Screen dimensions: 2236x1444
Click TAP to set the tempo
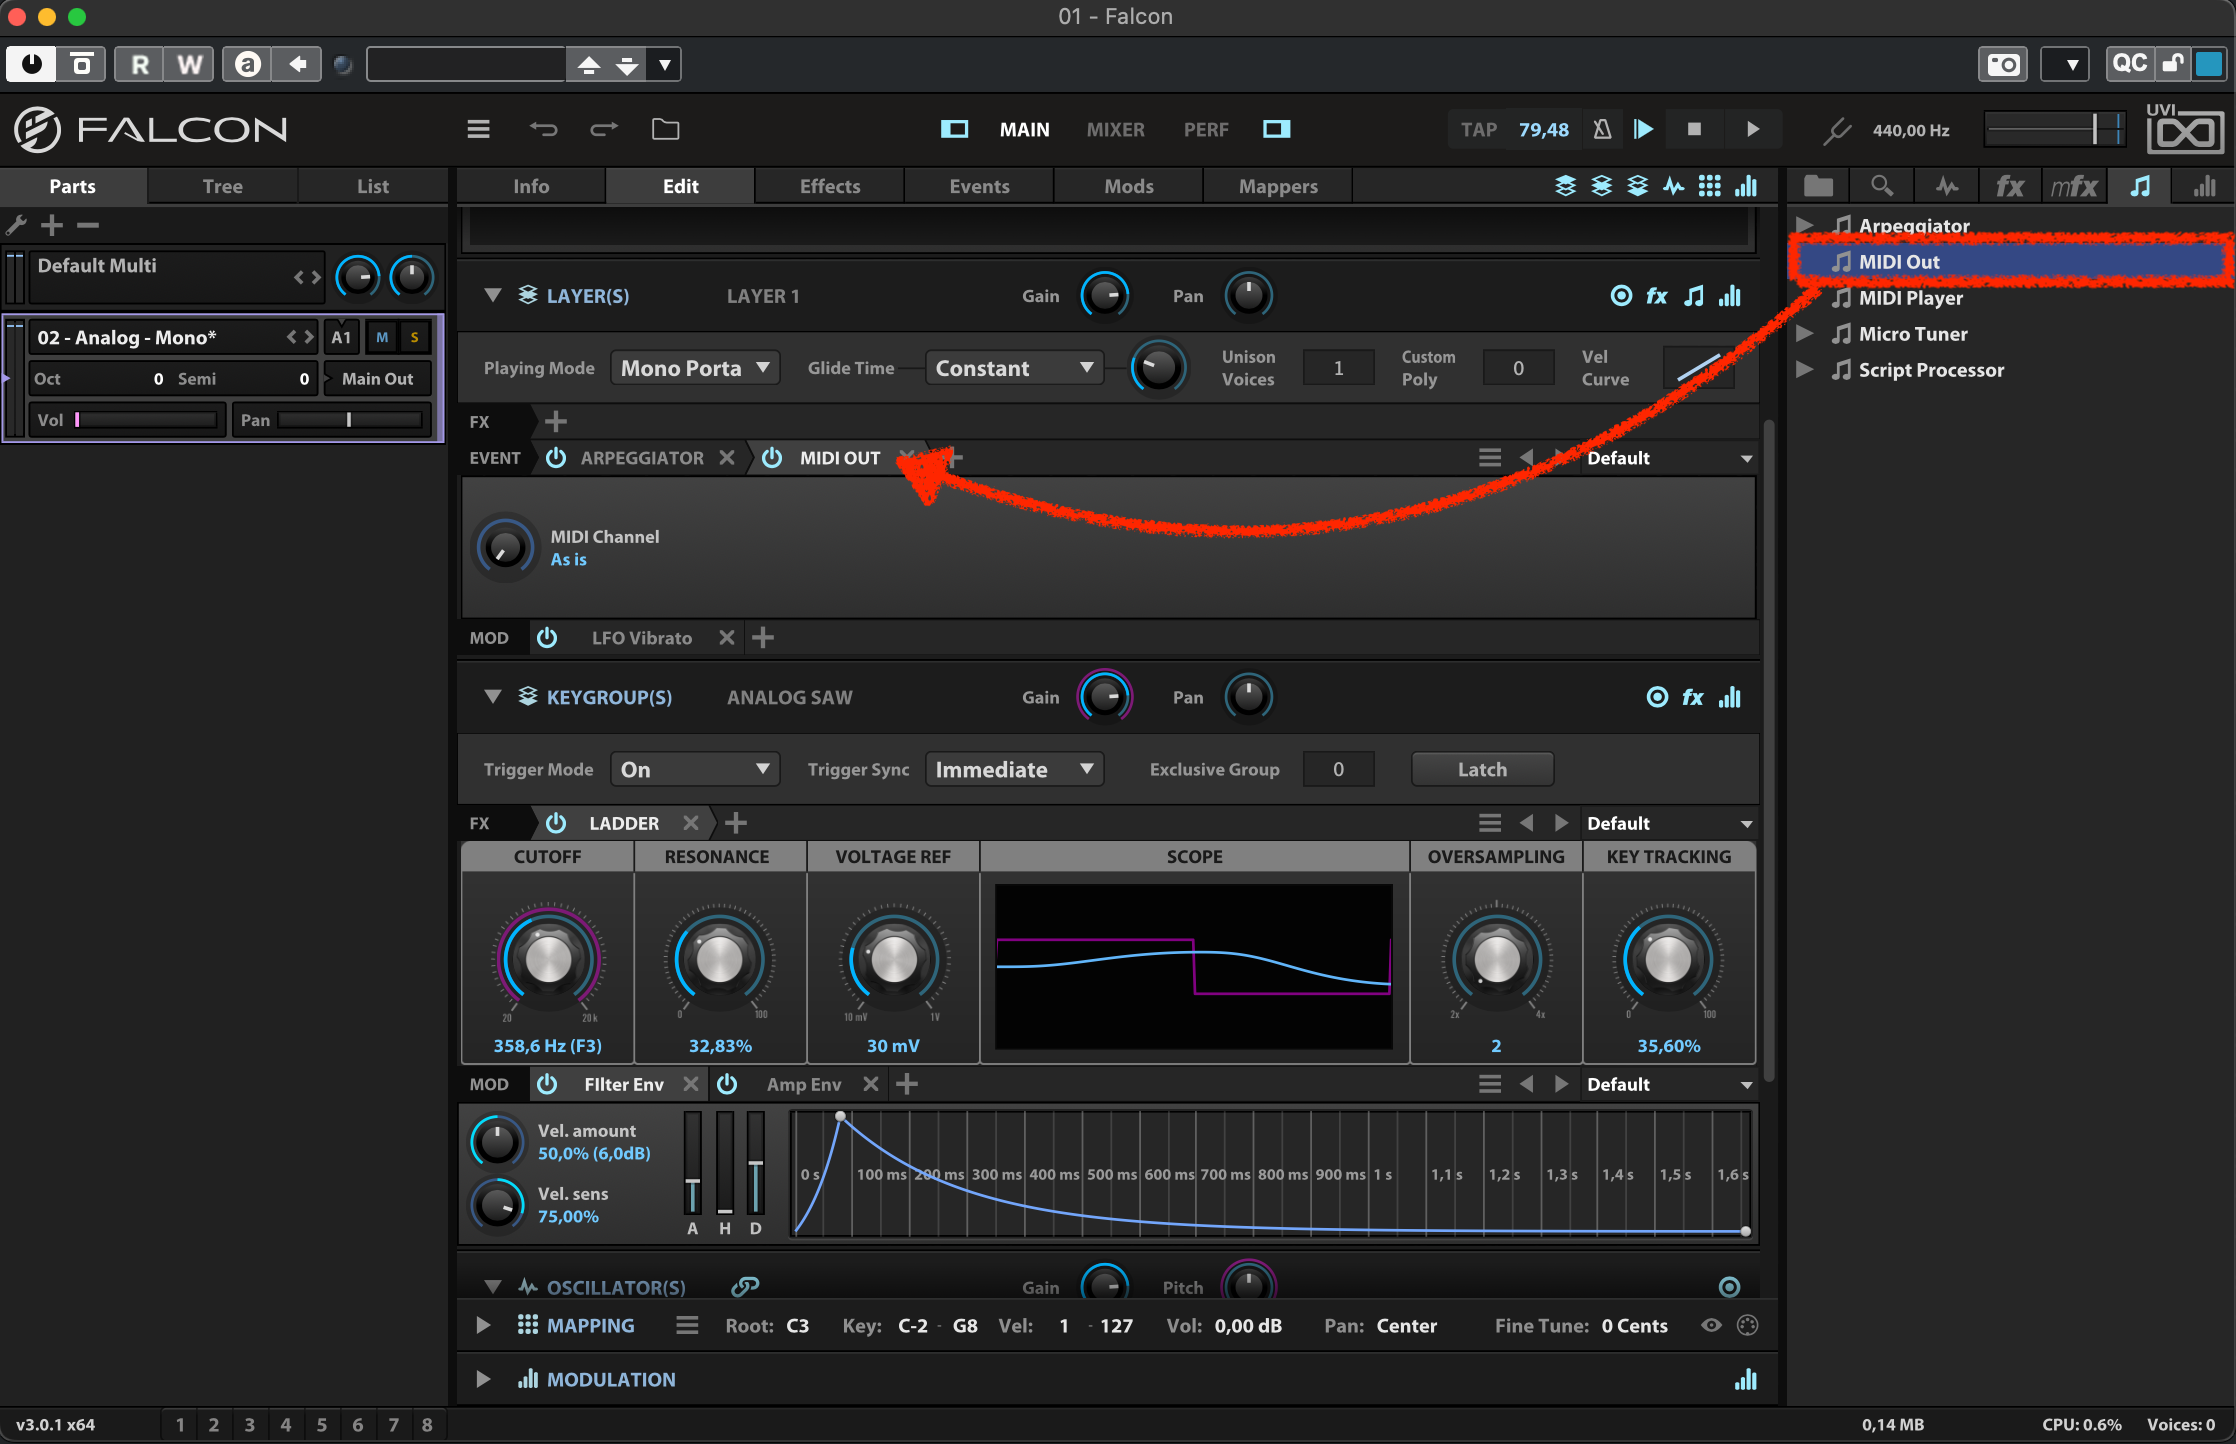tap(1477, 129)
